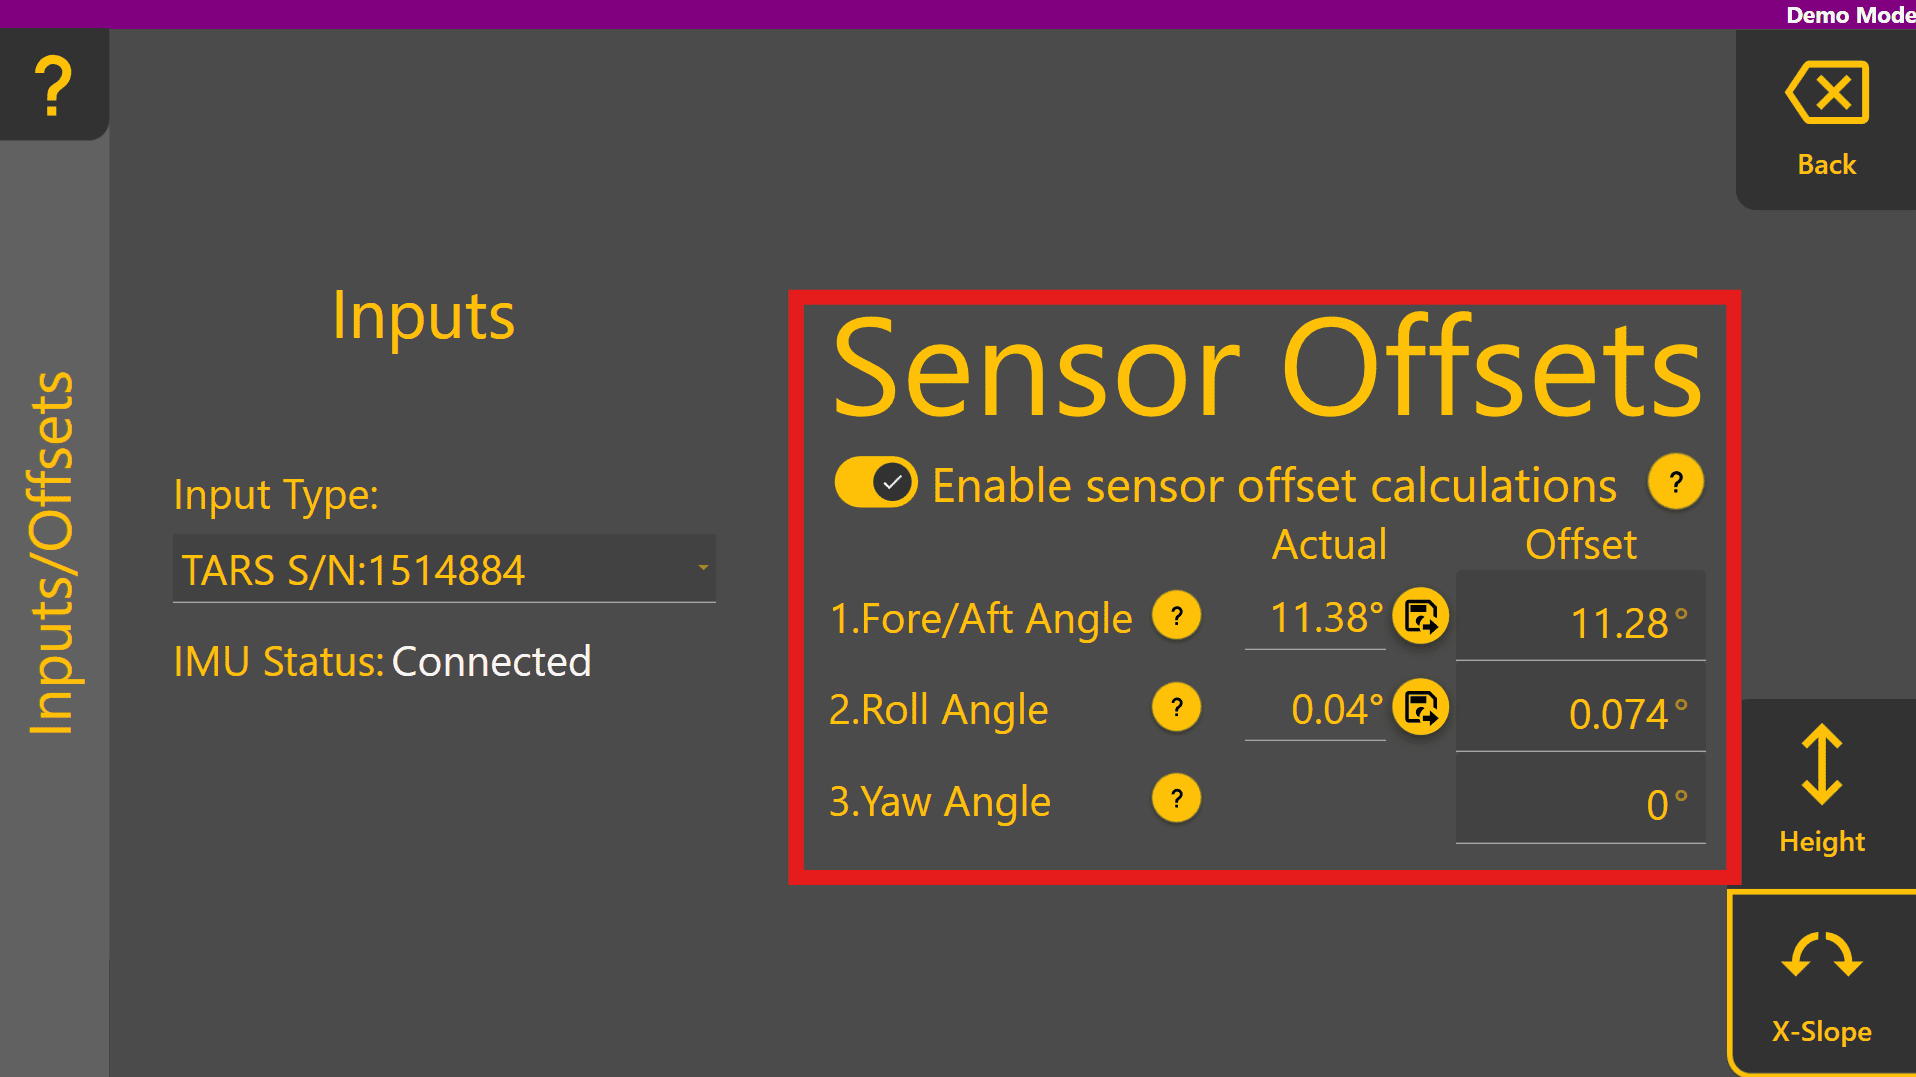Open help using the top-left question mark
The width and height of the screenshot is (1916, 1077).
point(54,85)
